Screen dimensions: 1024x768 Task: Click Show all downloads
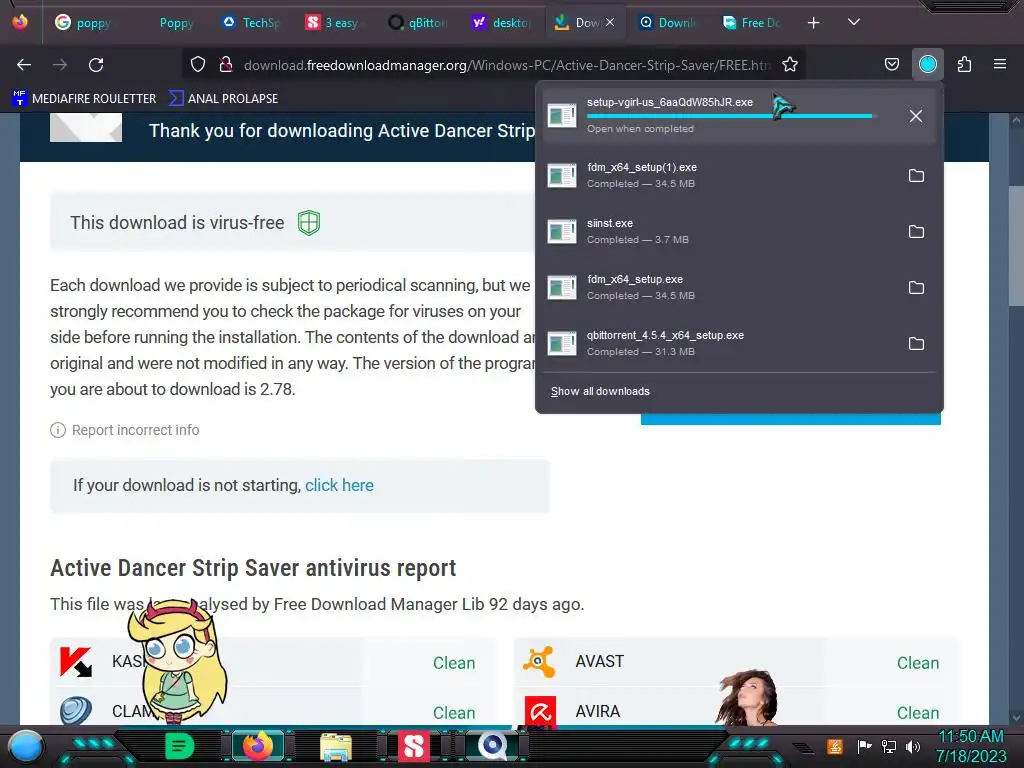pos(600,391)
